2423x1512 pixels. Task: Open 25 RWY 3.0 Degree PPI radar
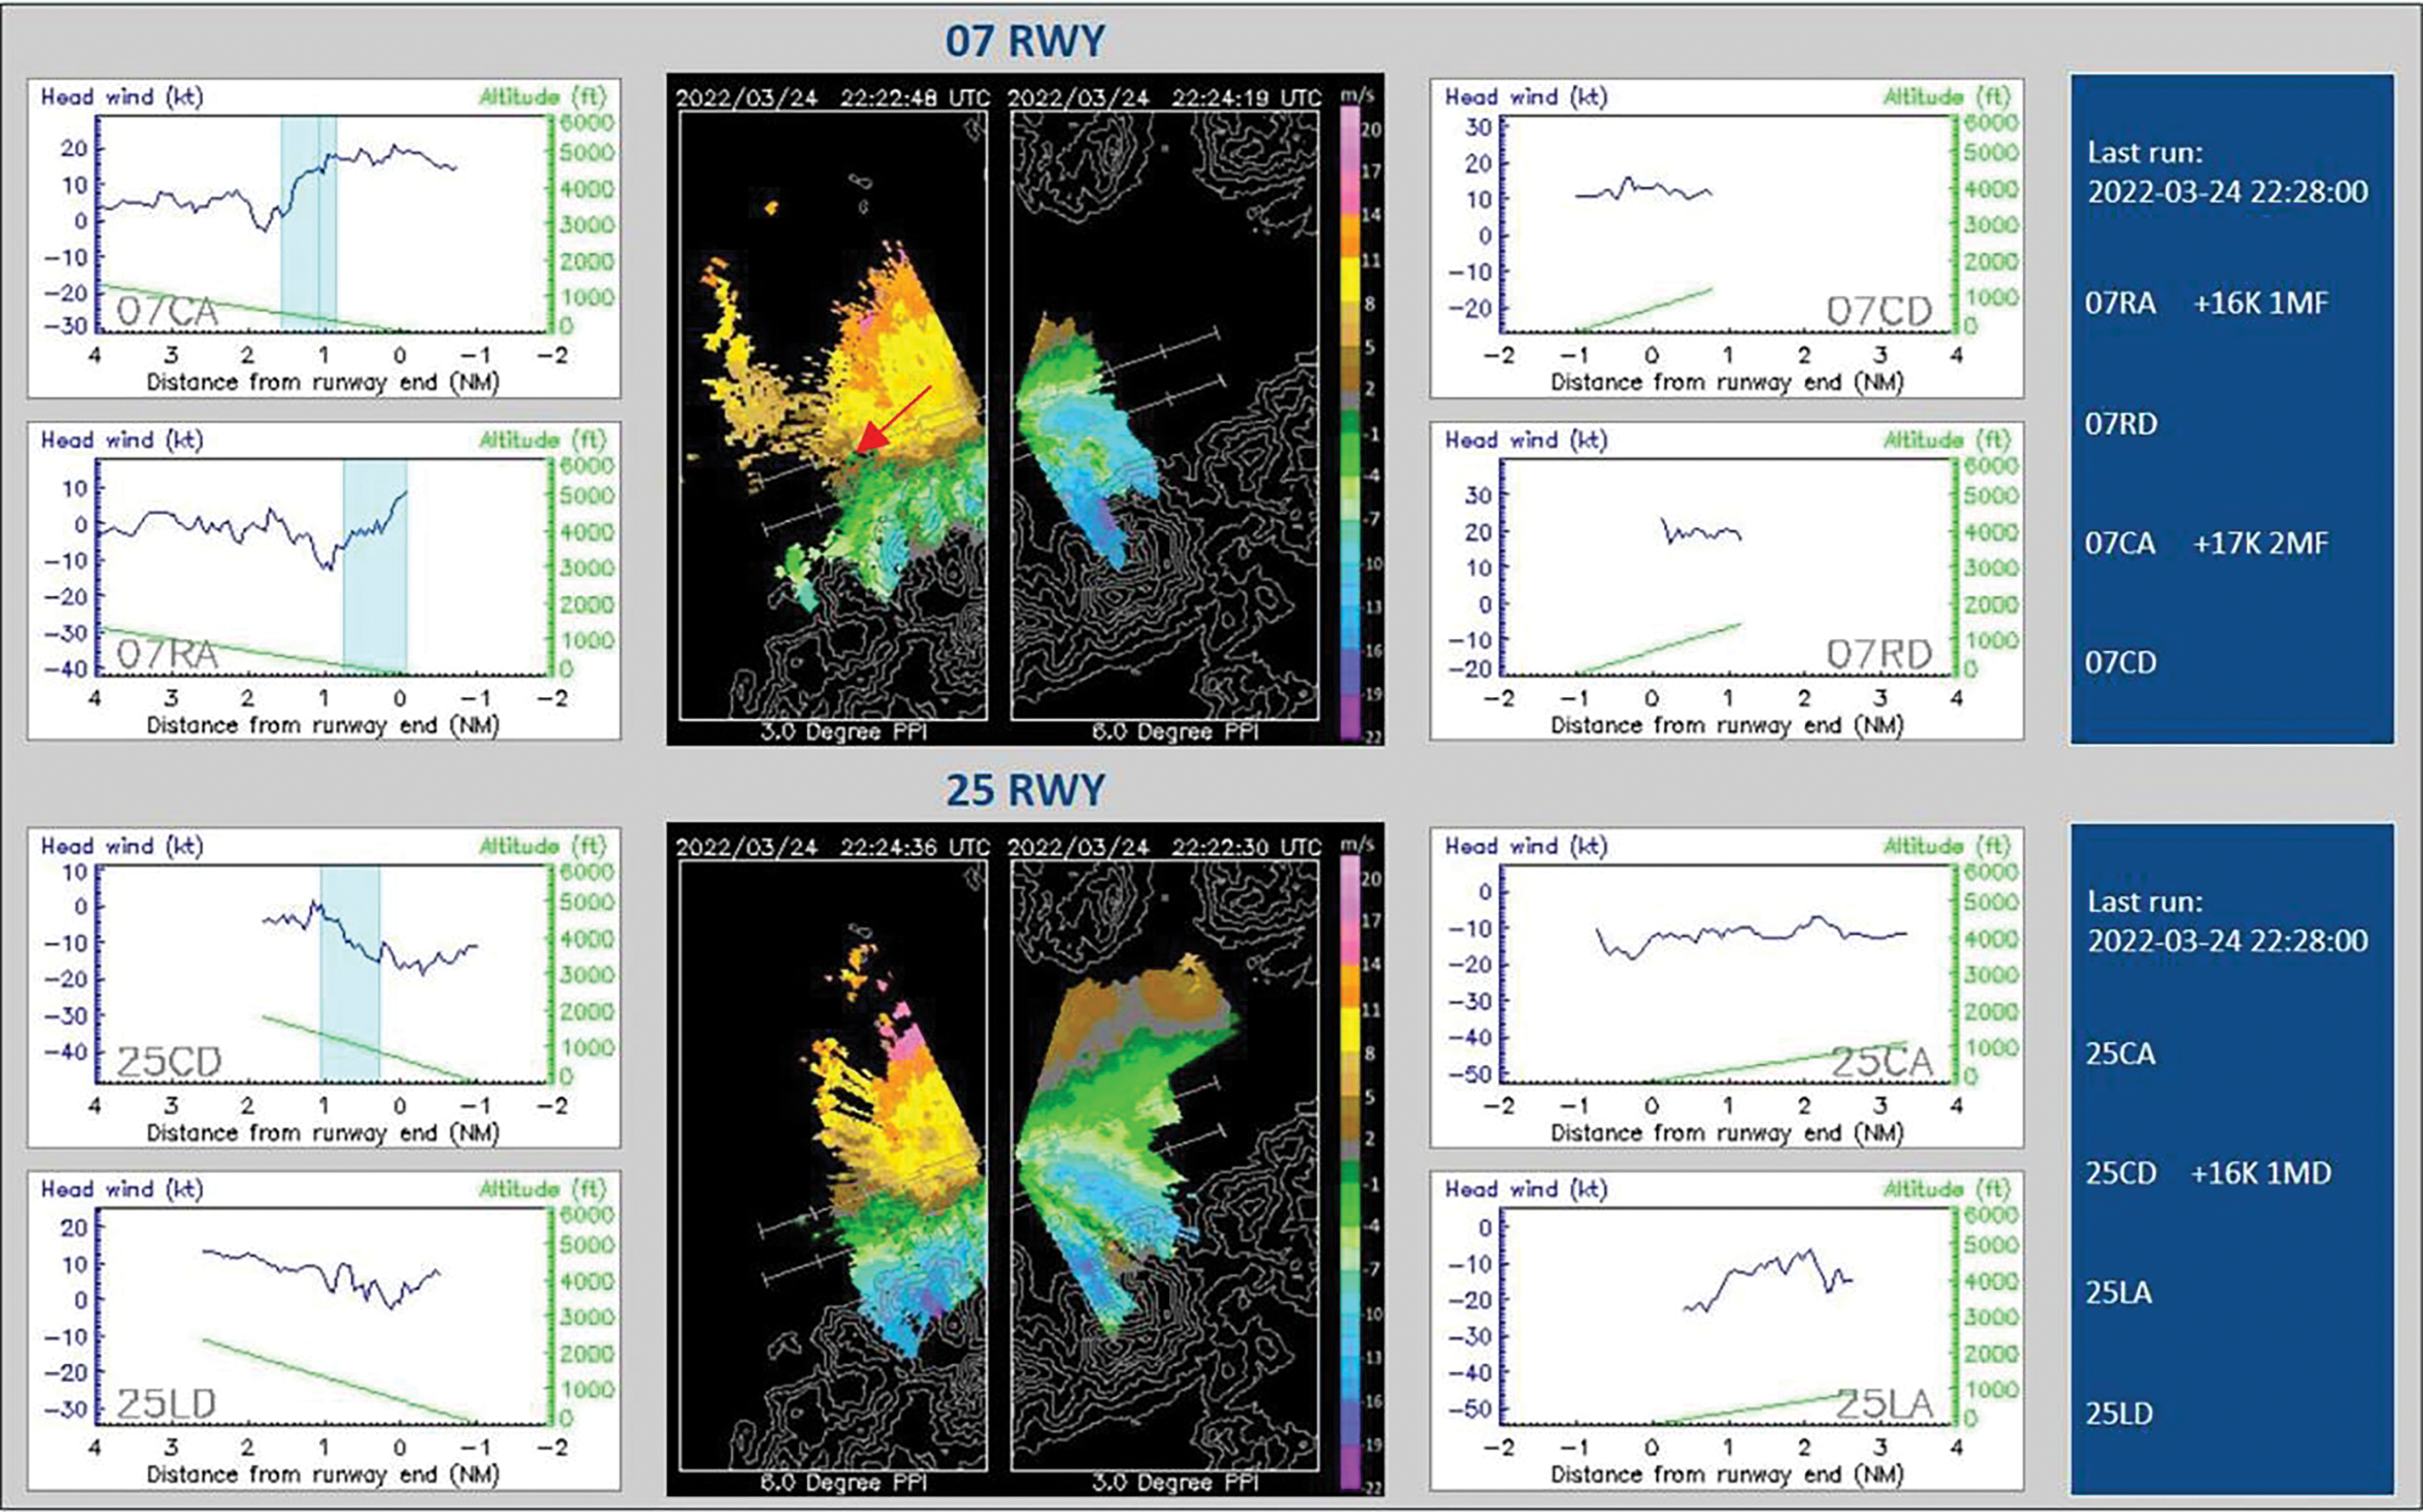pyautogui.click(x=1164, y=1165)
